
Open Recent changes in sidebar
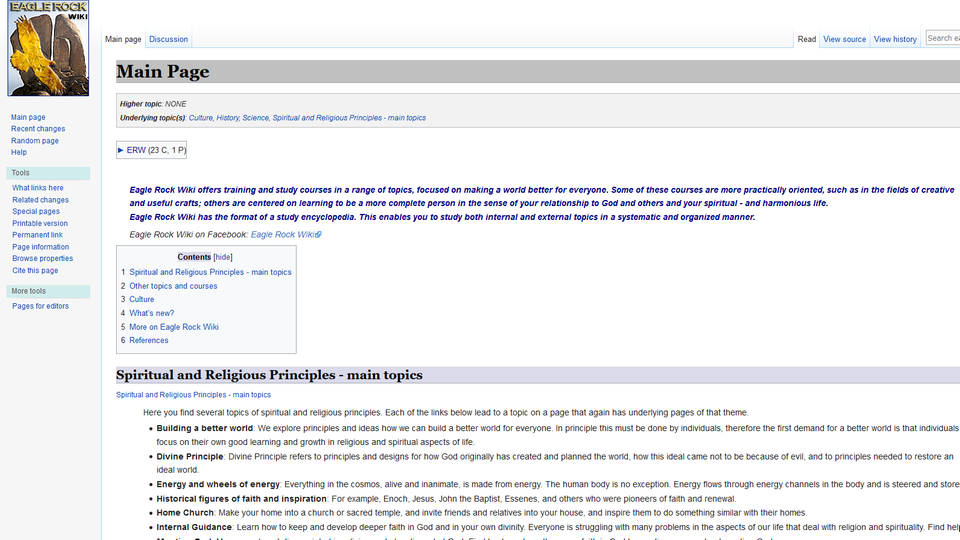tap(38, 129)
